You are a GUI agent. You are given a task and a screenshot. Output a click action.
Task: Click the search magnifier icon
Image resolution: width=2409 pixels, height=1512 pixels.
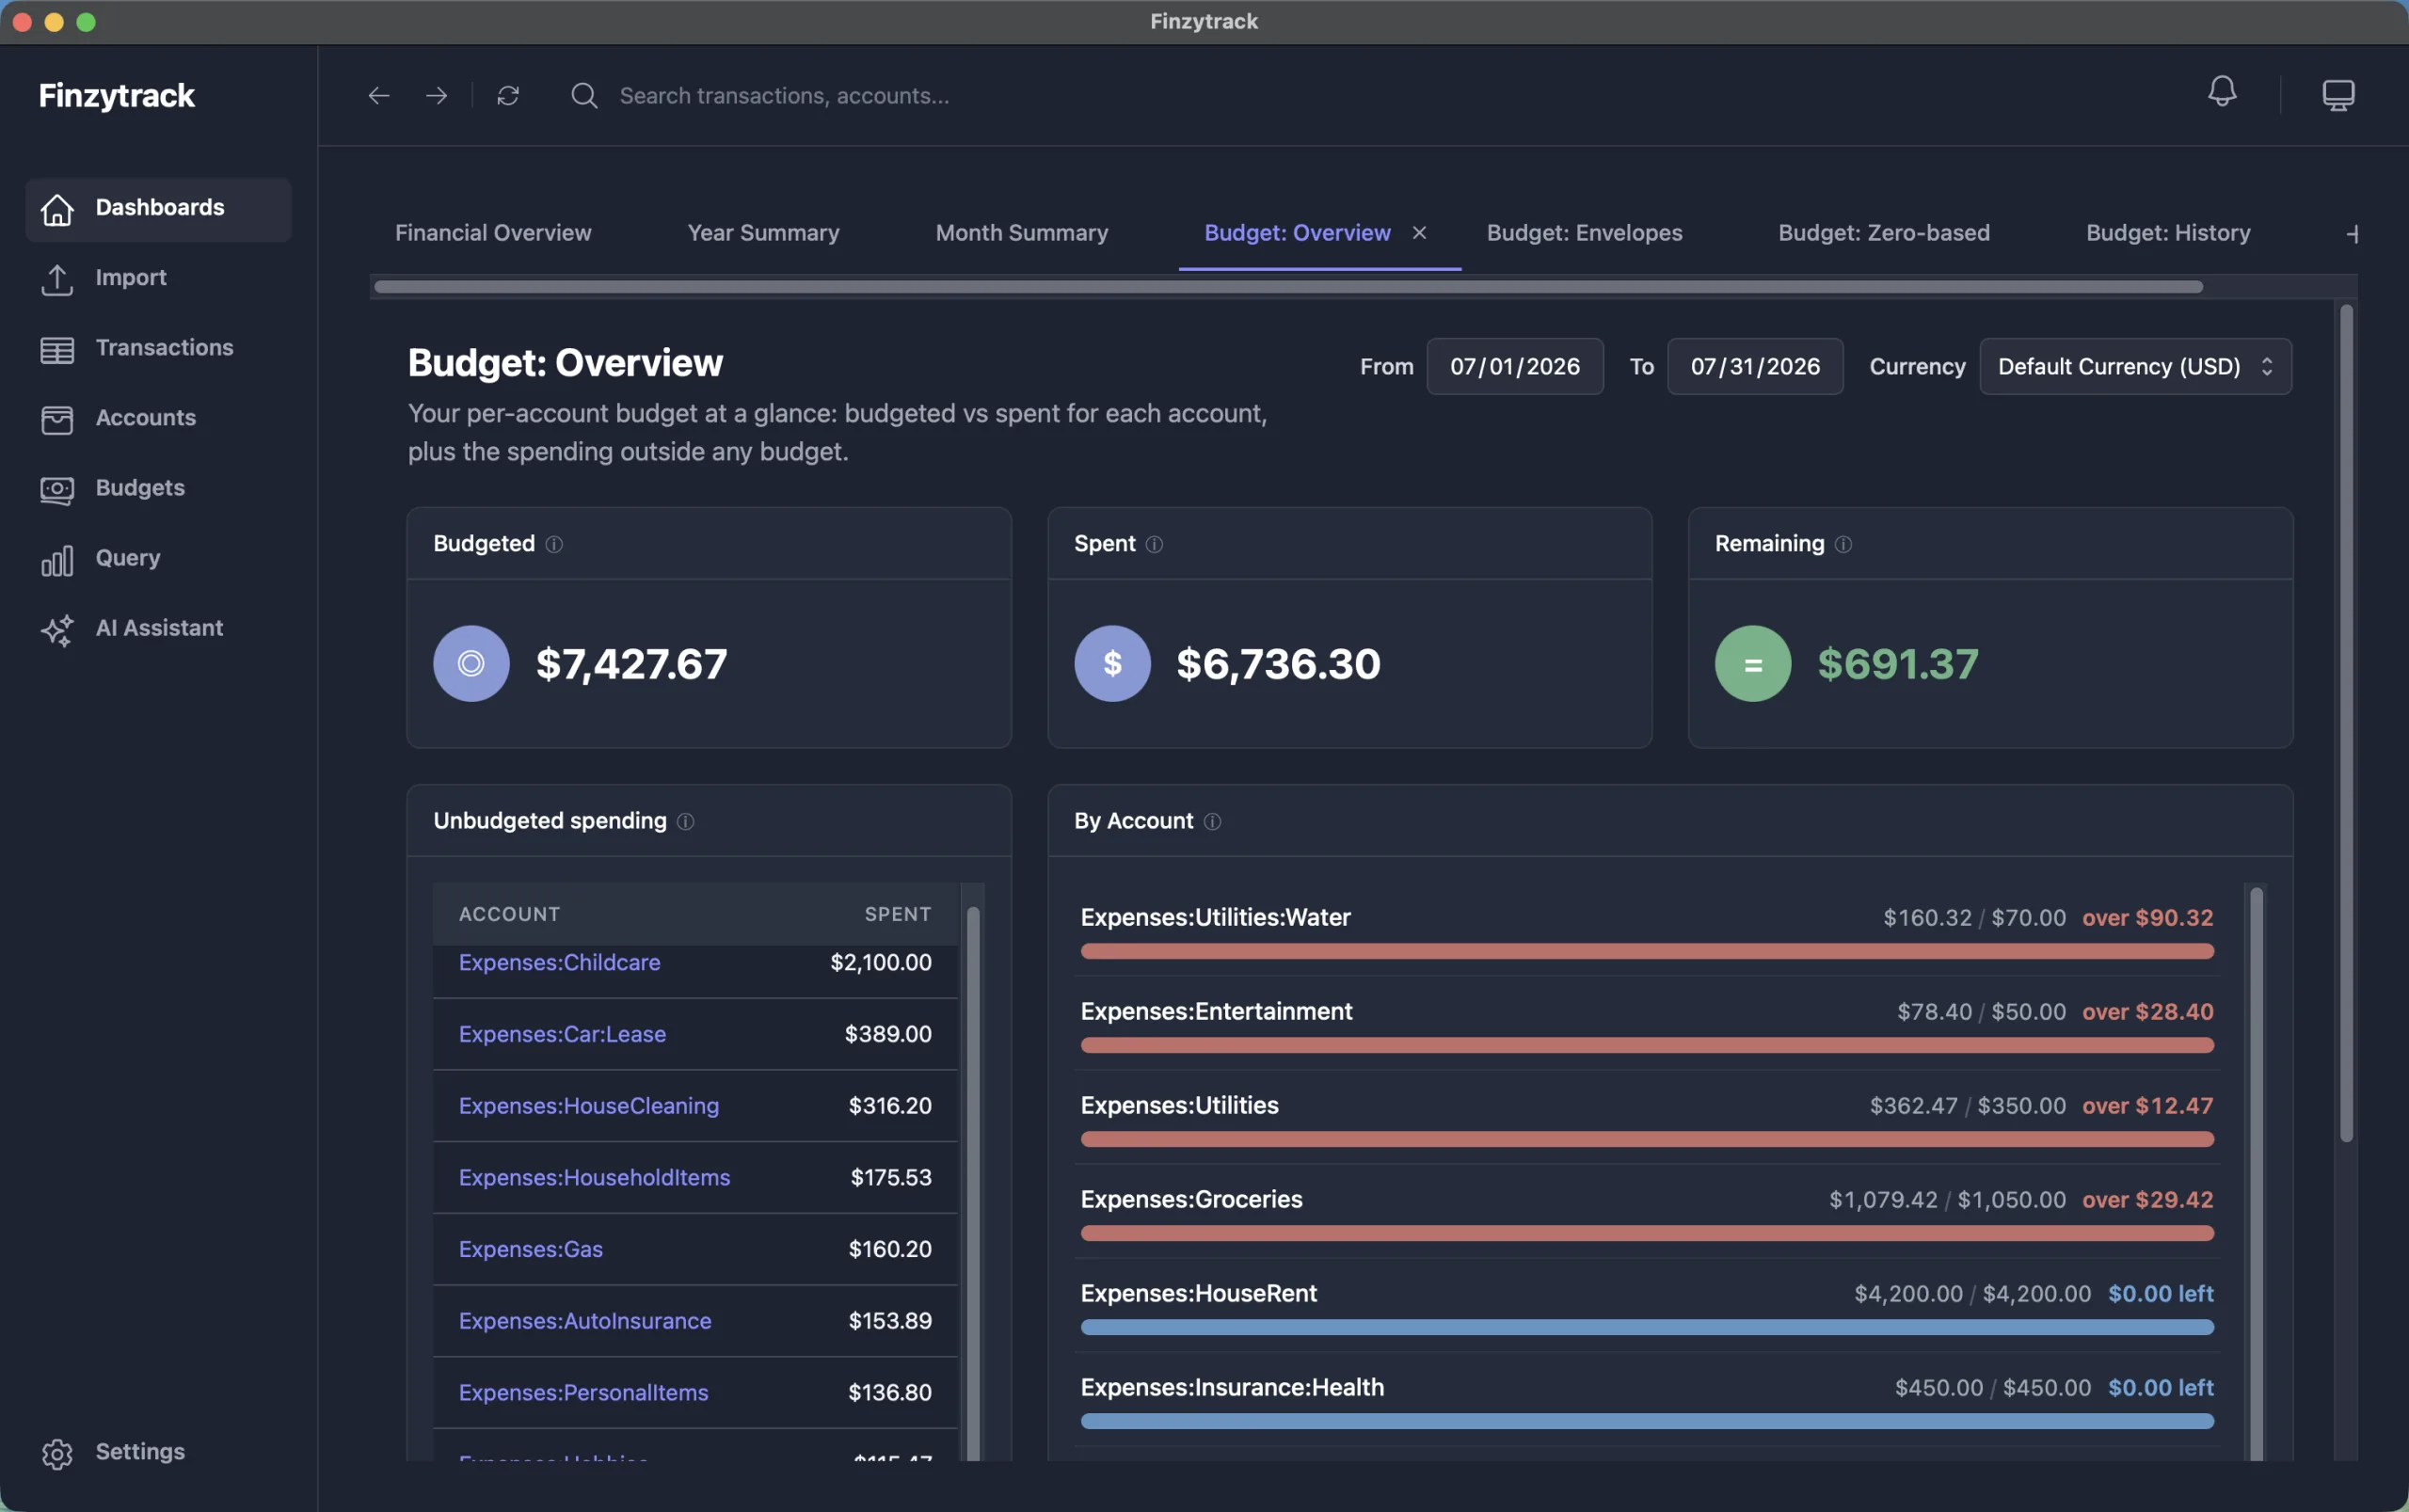point(584,95)
